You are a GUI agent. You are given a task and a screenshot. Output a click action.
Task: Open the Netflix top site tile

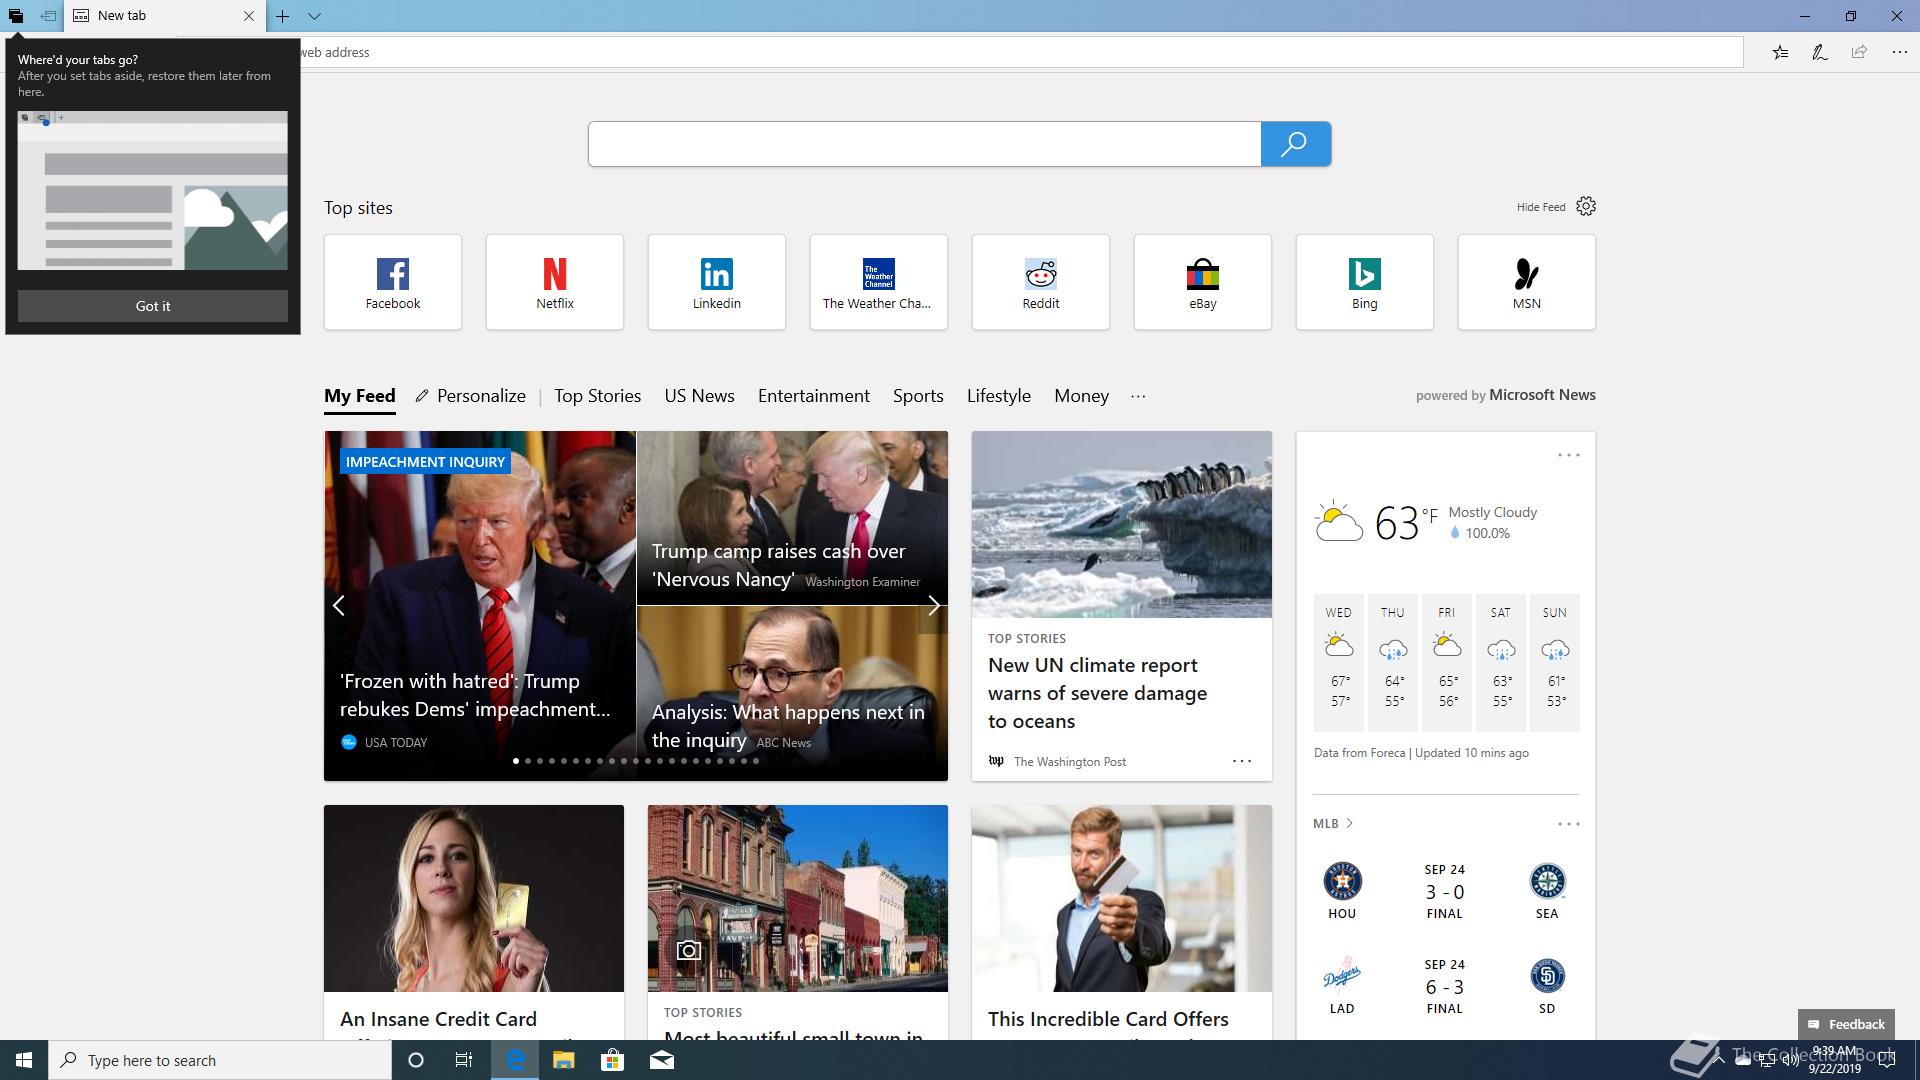click(555, 282)
